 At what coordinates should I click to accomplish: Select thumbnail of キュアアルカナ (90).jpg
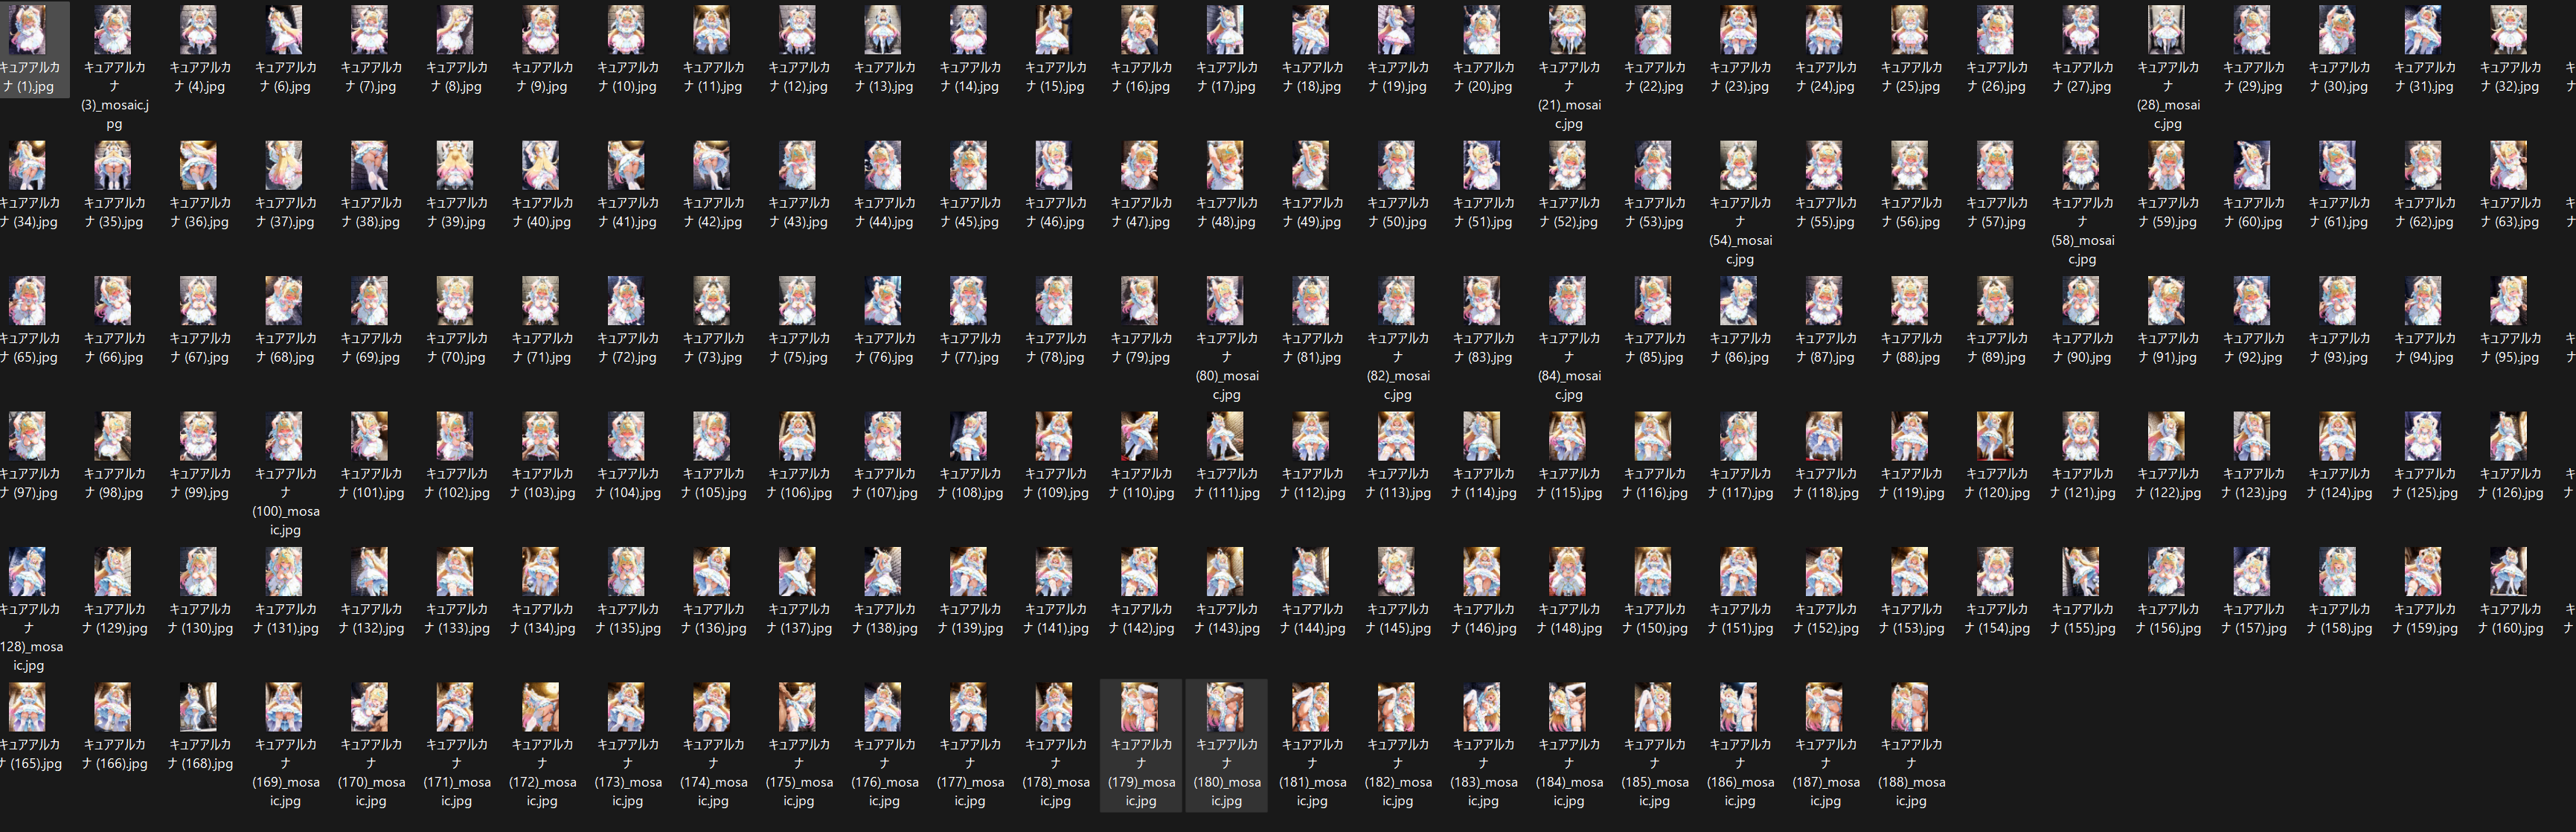tap(2082, 301)
